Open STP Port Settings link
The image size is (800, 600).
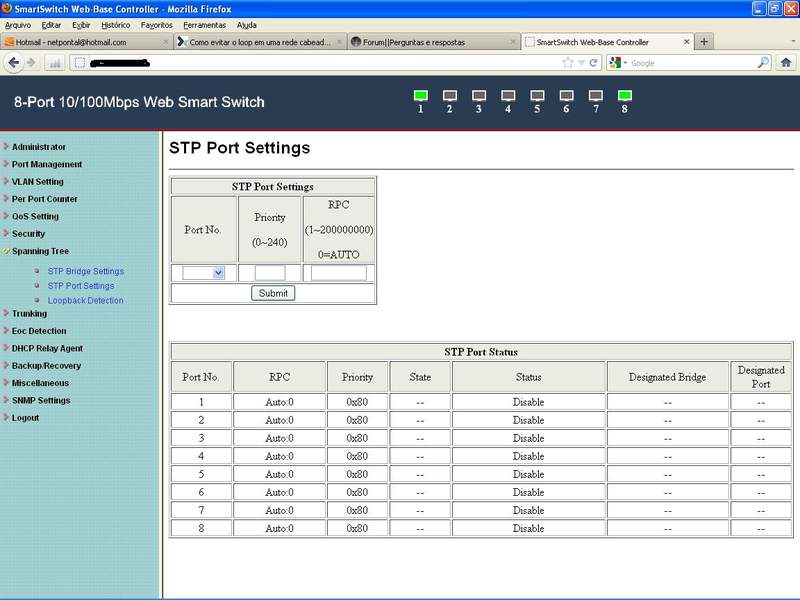pos(81,286)
